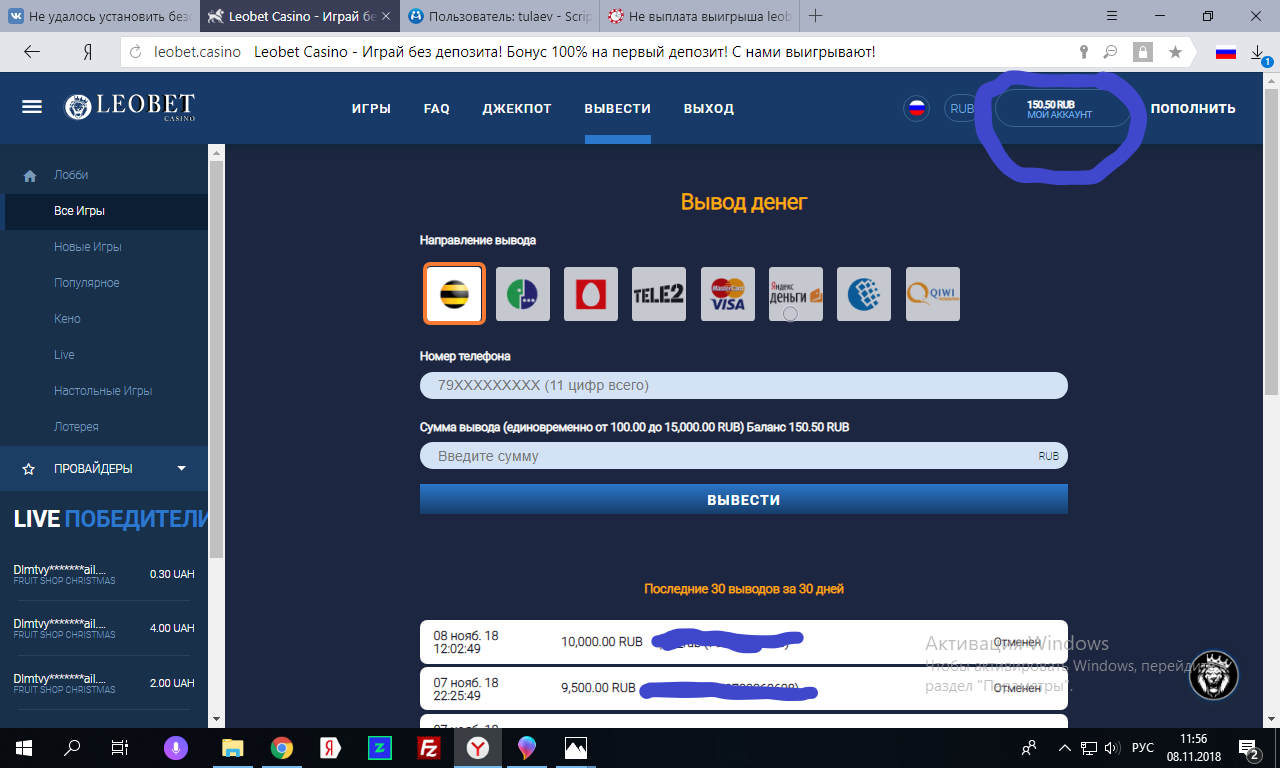
Task: Submit withdrawal with the wide ВЫВЕСТИ button
Action: [x=744, y=499]
